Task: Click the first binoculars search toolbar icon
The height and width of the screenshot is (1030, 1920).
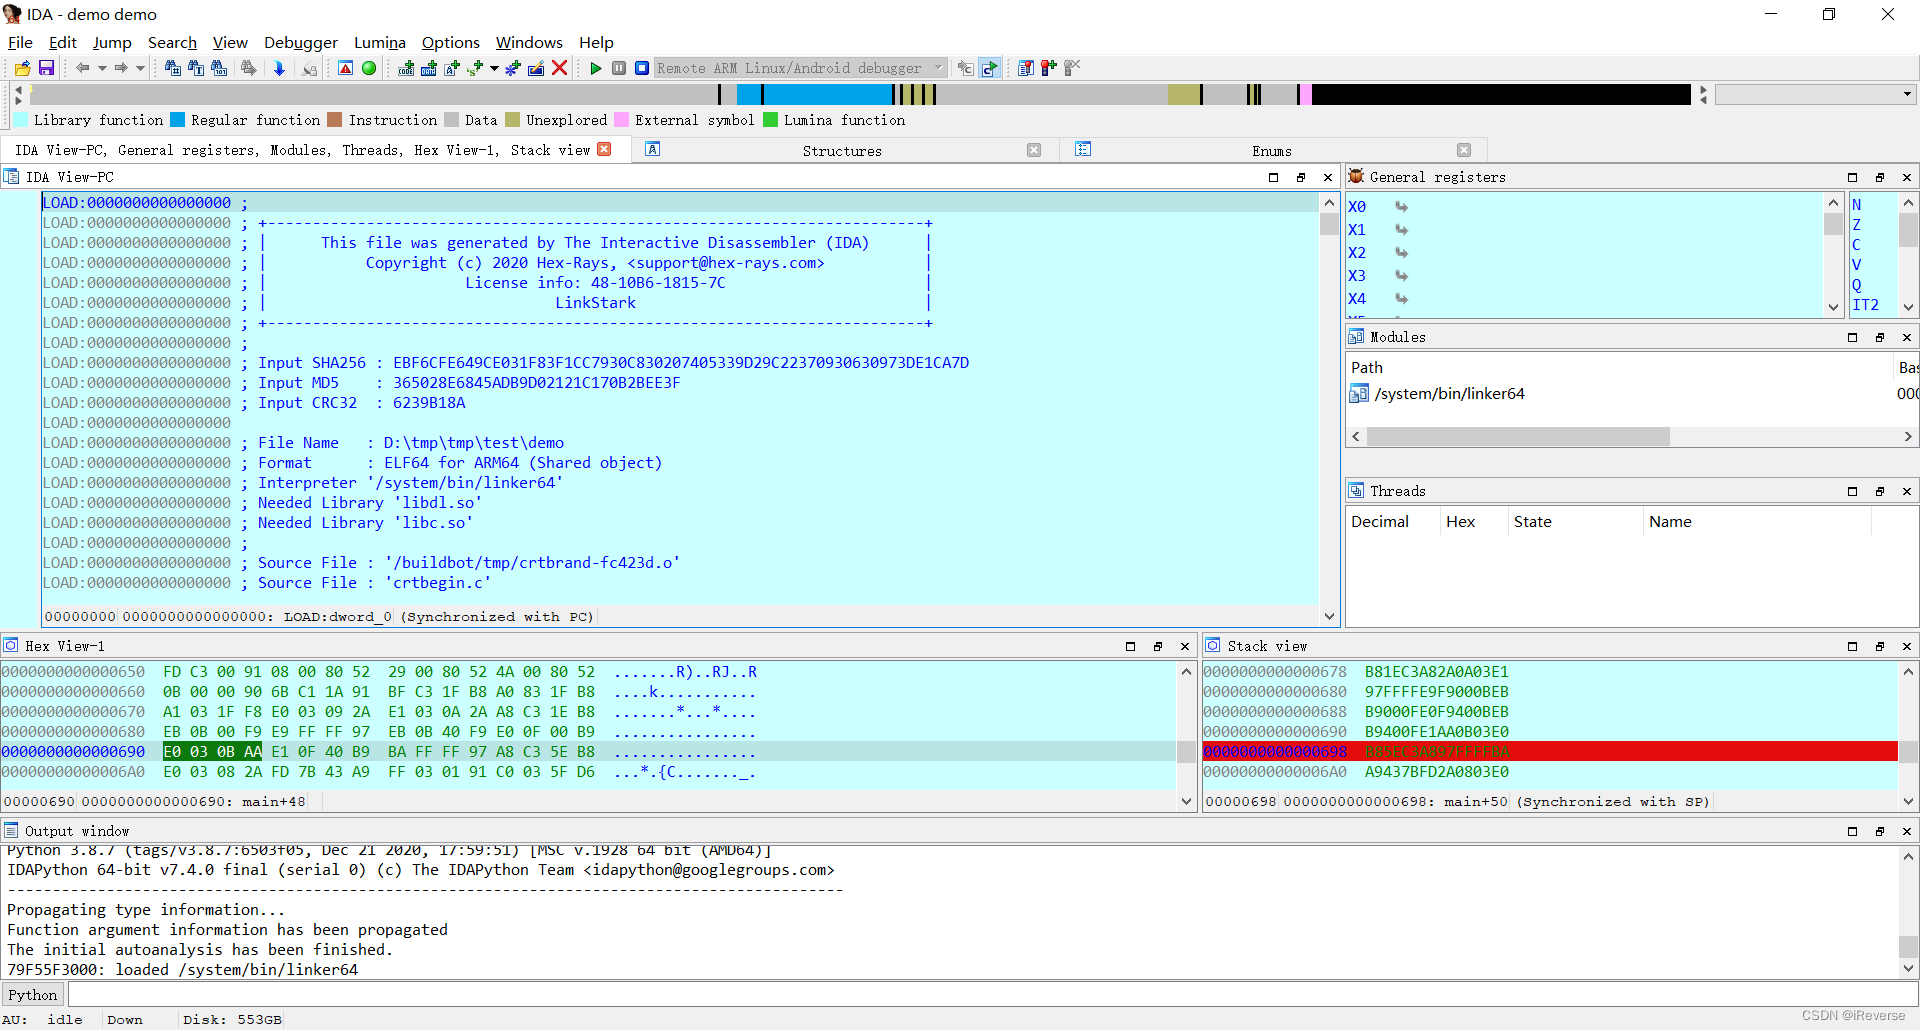Action: [172, 68]
